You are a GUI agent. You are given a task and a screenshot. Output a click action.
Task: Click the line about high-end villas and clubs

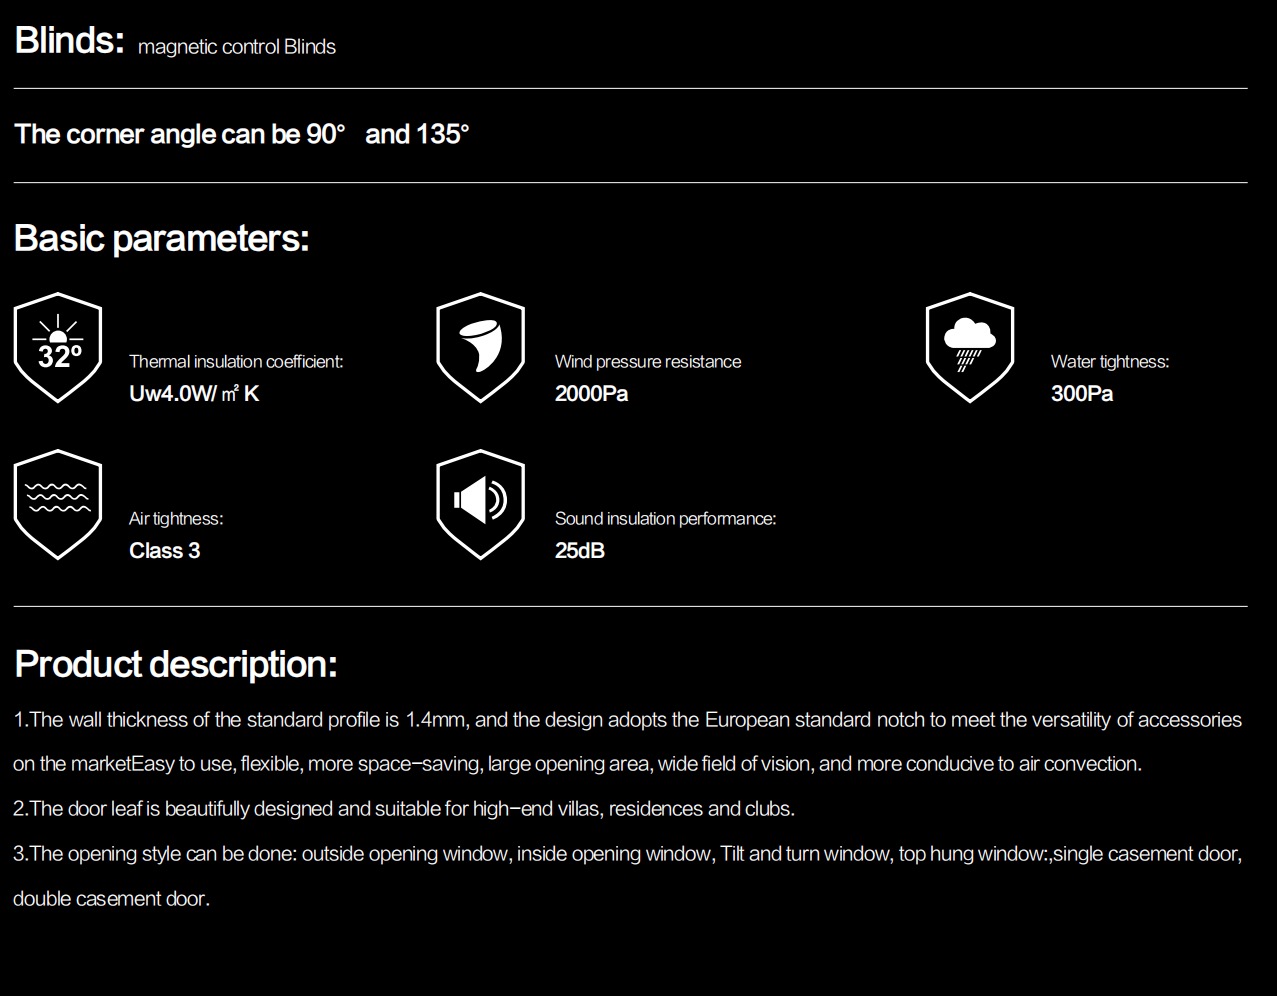coord(404,809)
